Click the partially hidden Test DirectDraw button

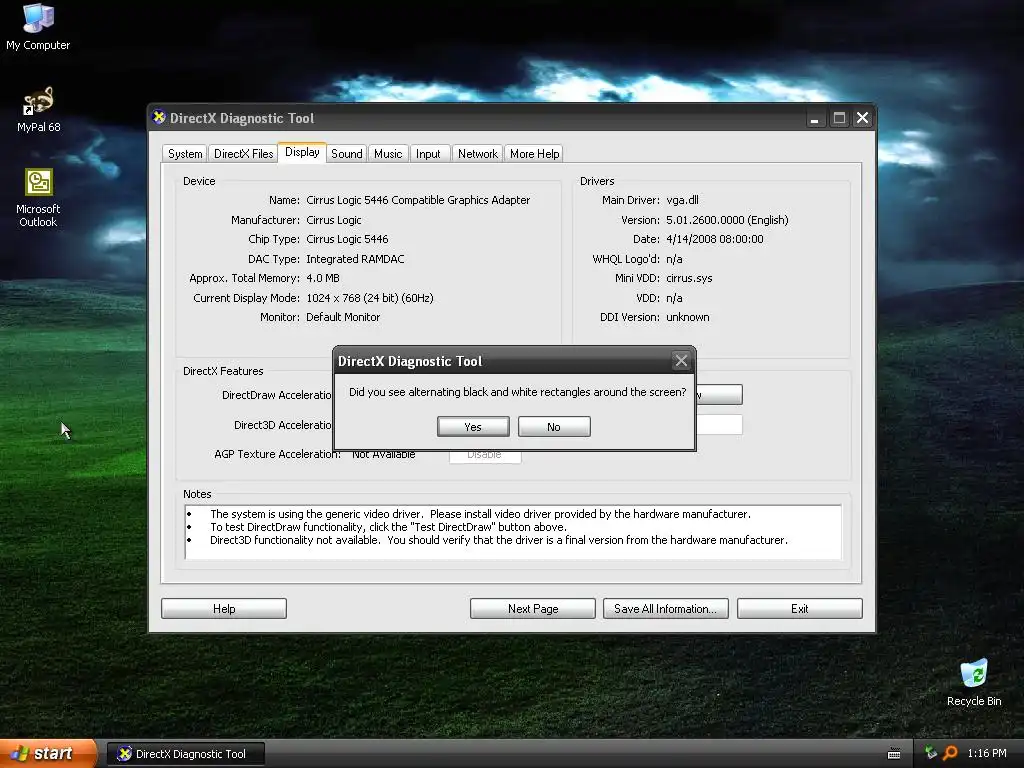pyautogui.click(x=719, y=394)
